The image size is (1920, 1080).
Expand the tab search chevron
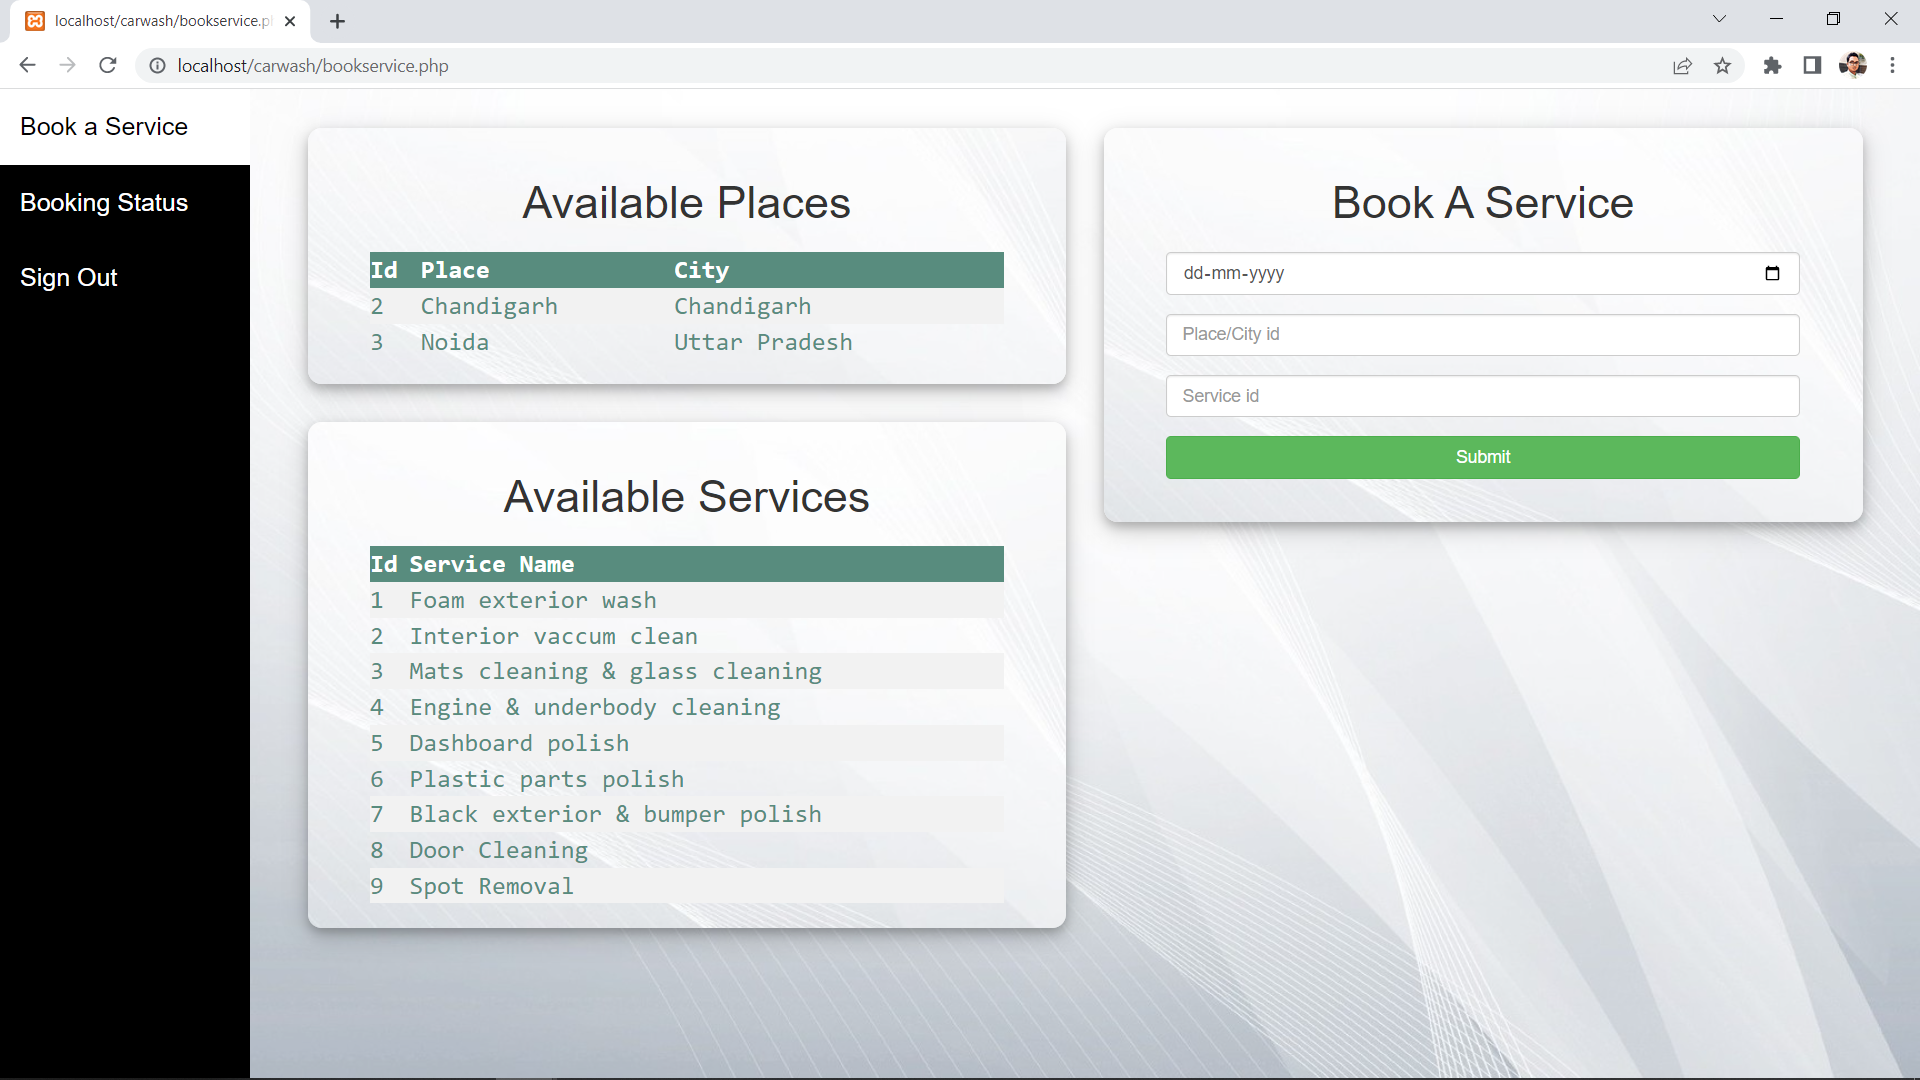pos(1719,19)
